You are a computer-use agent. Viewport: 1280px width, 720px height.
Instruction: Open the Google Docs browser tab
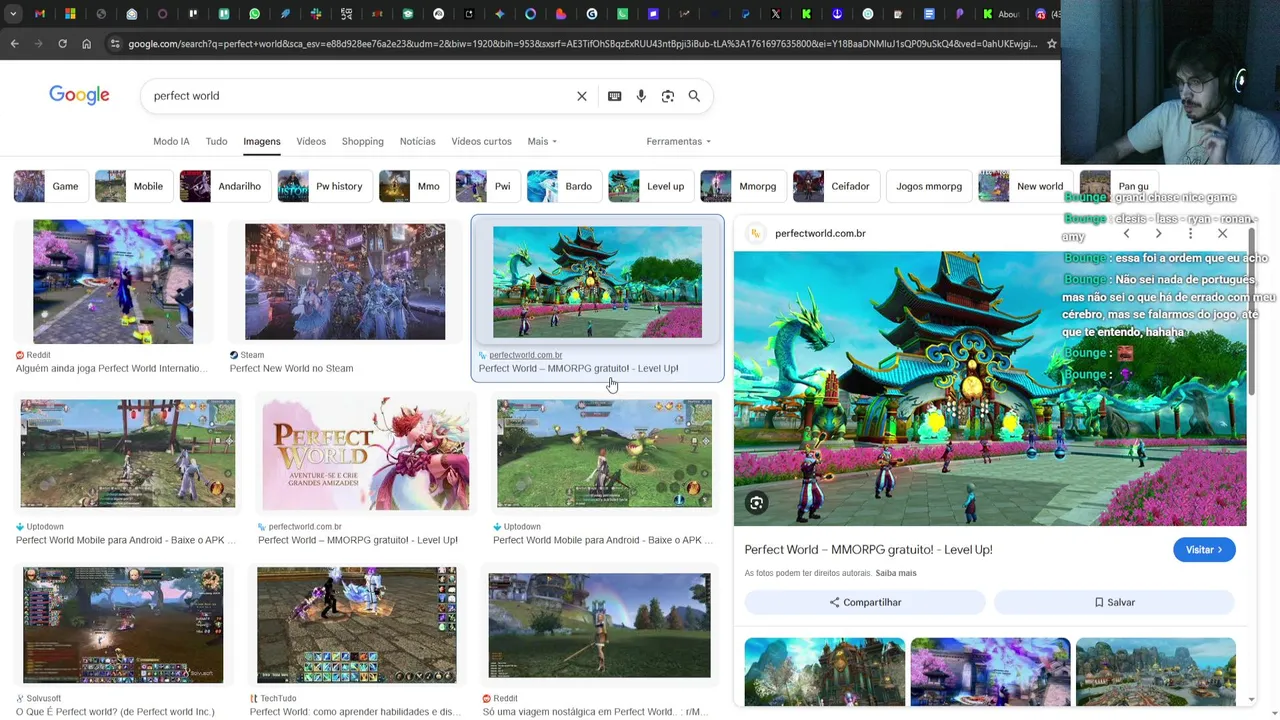pyautogui.click(x=929, y=14)
